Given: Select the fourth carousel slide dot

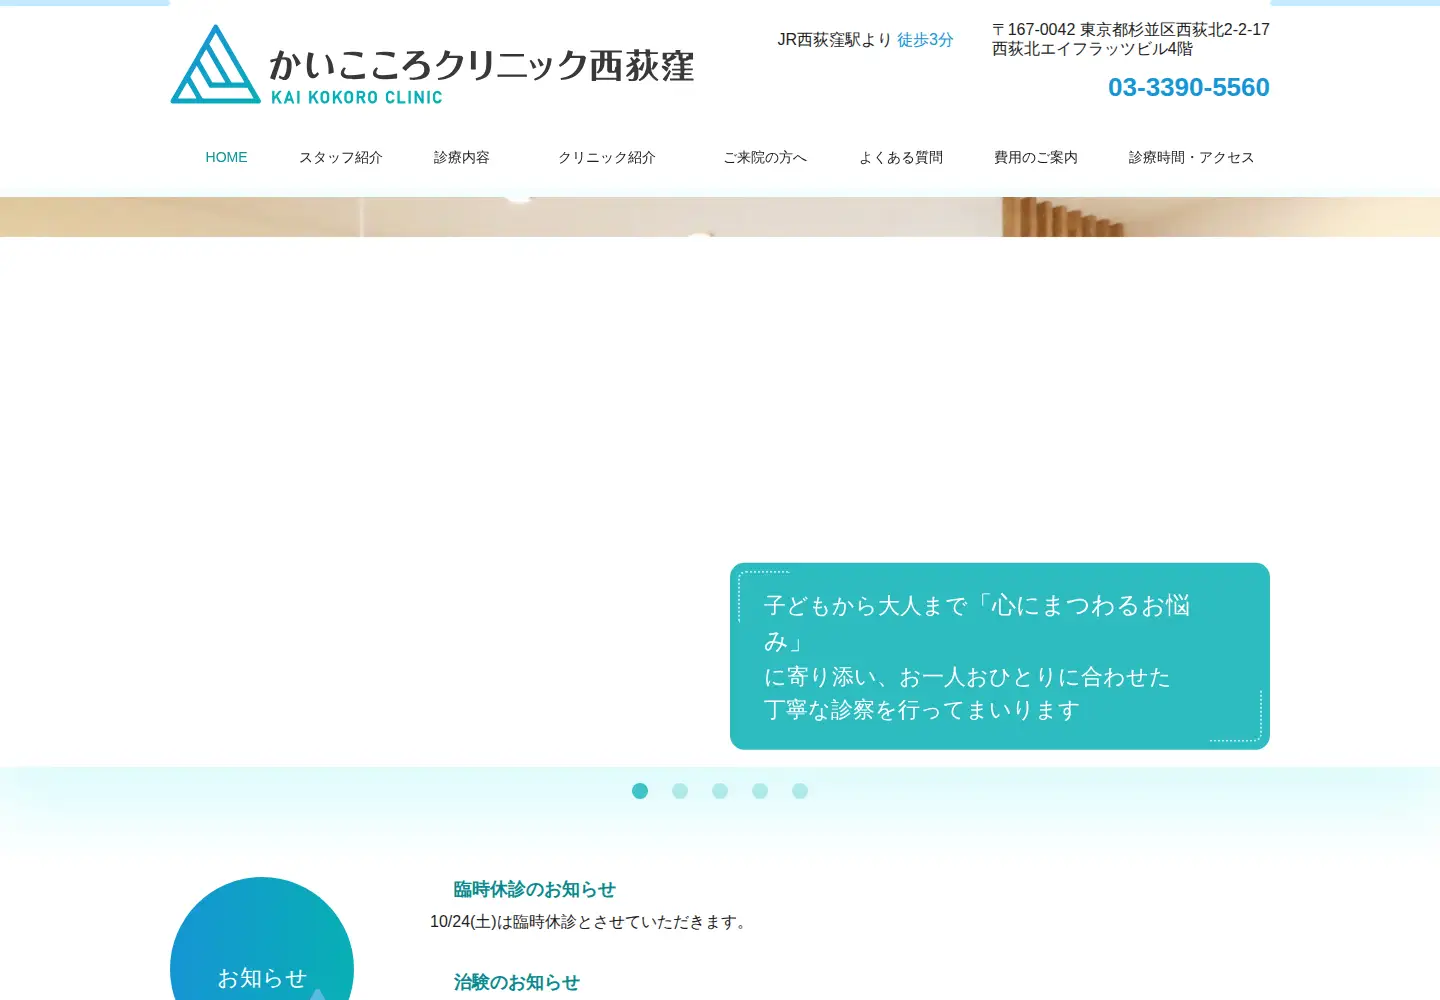Looking at the screenshot, I should coord(760,791).
